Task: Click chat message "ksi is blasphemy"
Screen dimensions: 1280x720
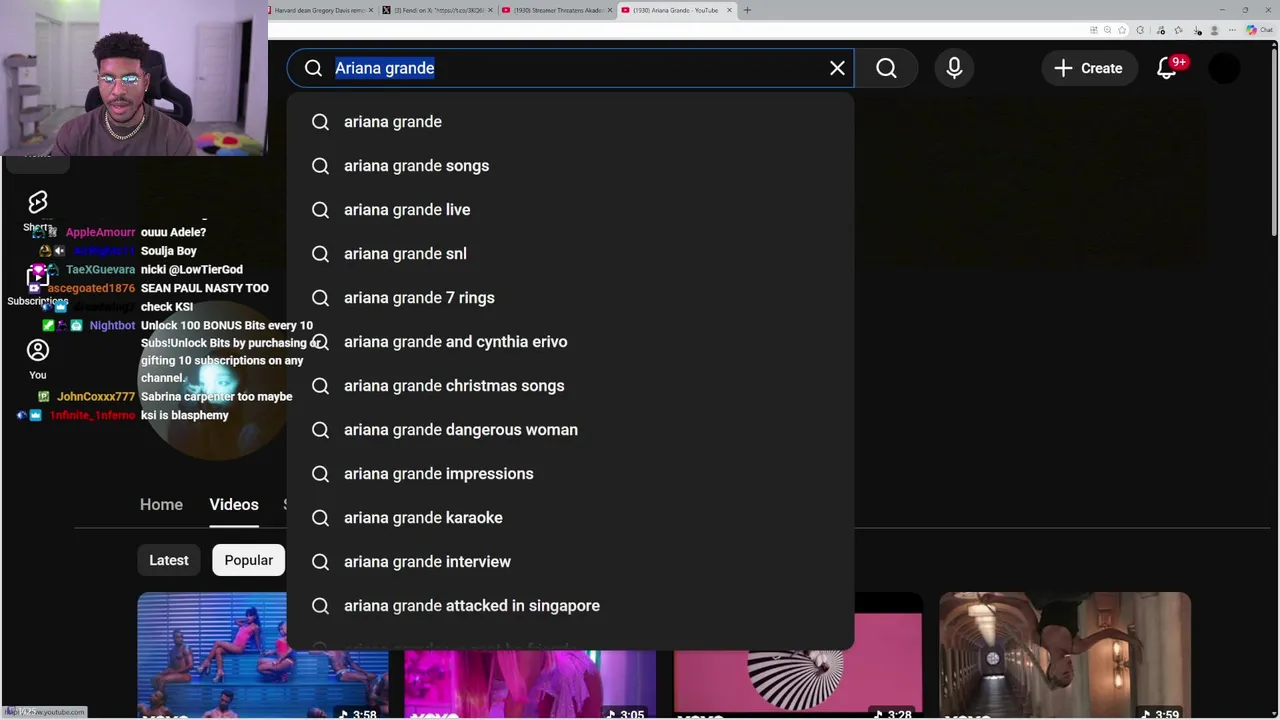Action: coord(185,415)
